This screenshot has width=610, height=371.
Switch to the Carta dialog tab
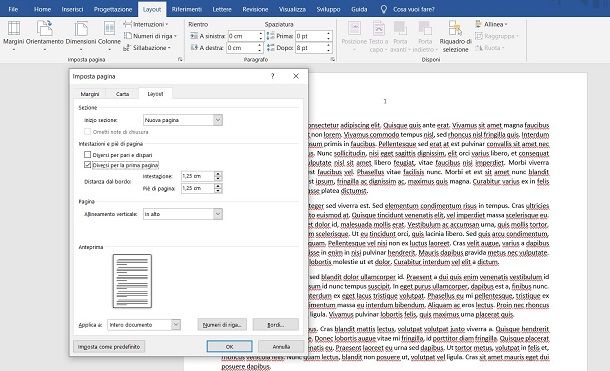(x=122, y=94)
